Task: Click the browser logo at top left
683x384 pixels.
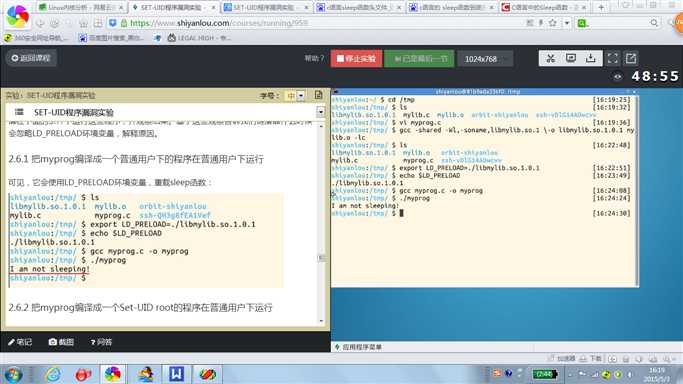Action: (18, 17)
